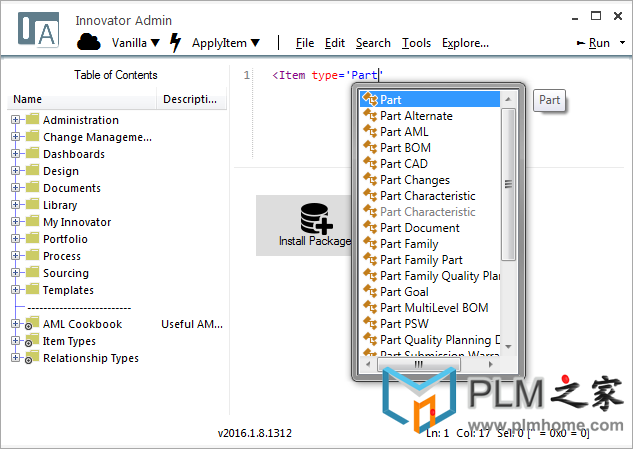Click the icon beside Part Goal
This screenshot has height=449, width=633.
(370, 292)
